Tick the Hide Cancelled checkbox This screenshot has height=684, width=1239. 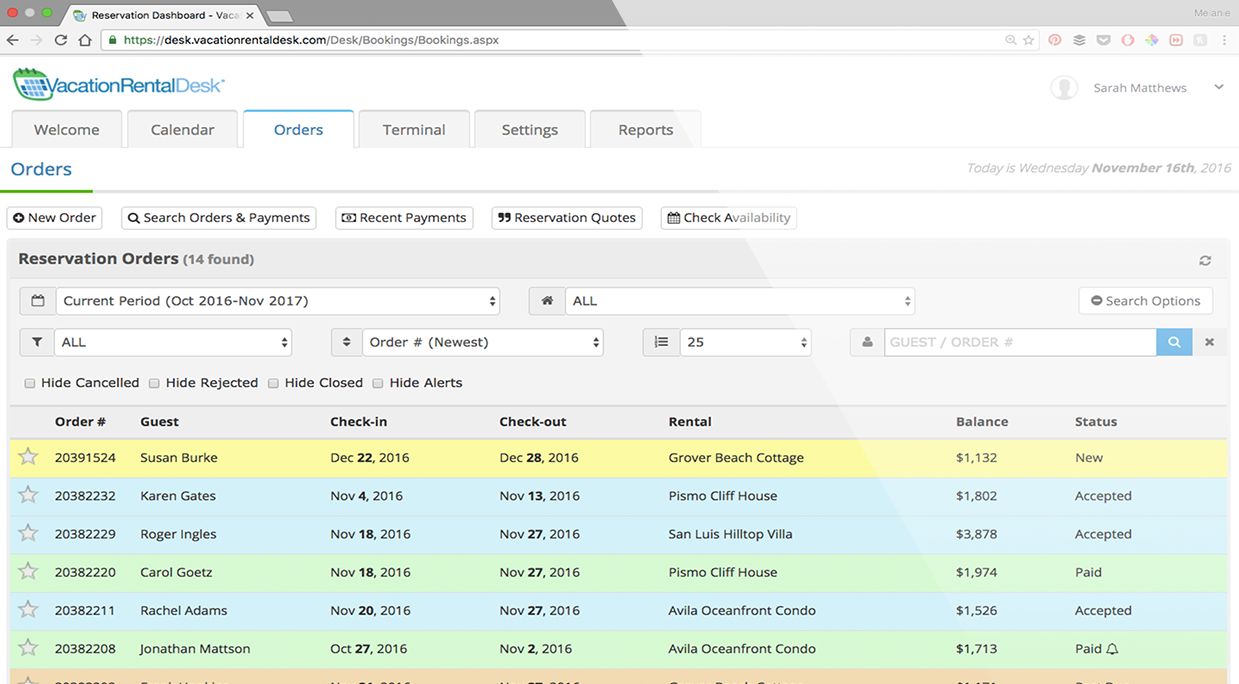tap(30, 383)
